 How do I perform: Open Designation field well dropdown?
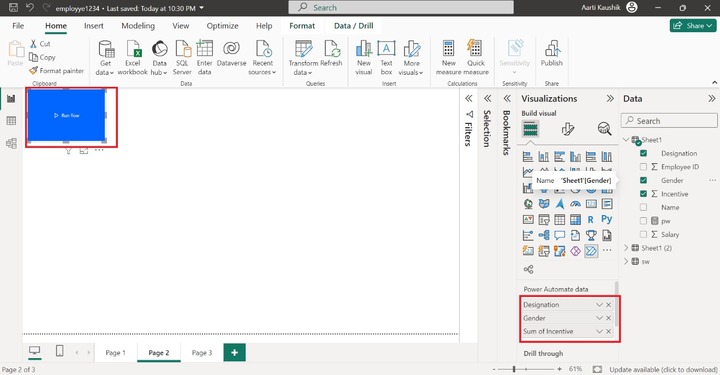point(599,305)
